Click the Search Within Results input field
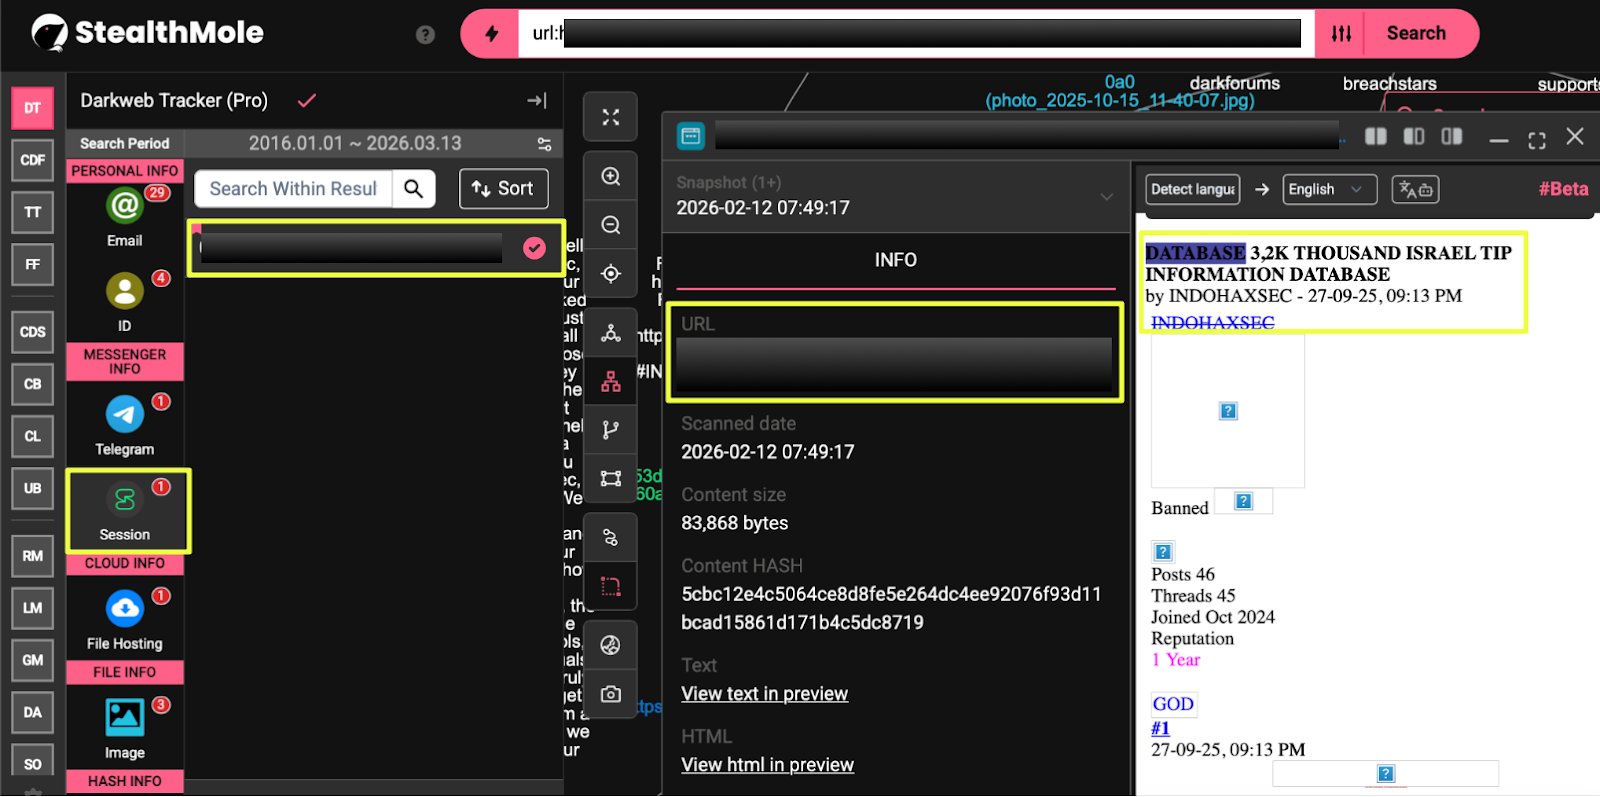Image resolution: width=1600 pixels, height=797 pixels. pyautogui.click(x=293, y=189)
